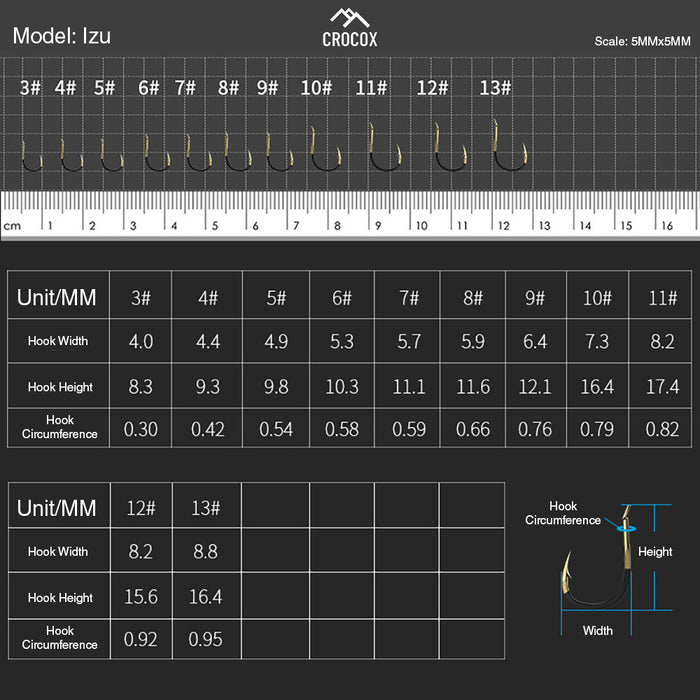Select the Unit/MM header in the upper table

pyautogui.click(x=57, y=297)
